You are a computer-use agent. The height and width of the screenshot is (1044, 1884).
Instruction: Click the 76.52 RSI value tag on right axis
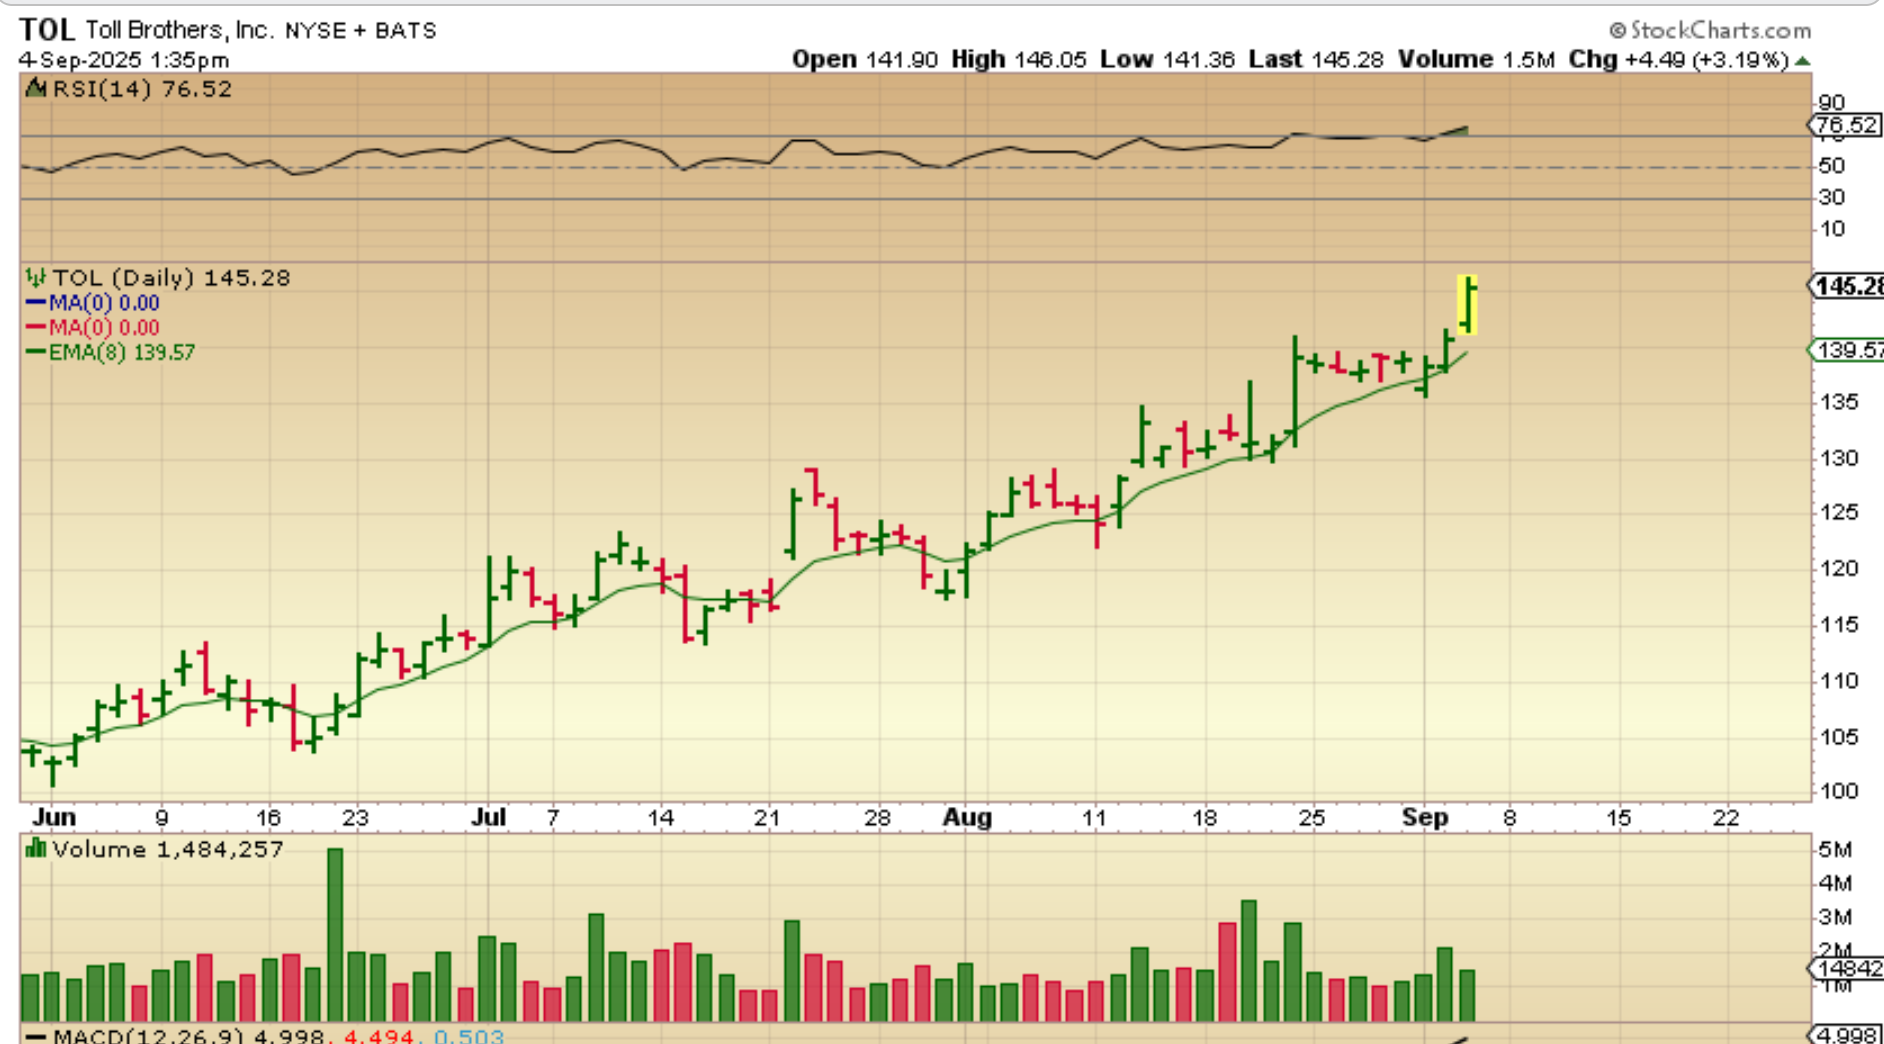tap(1846, 125)
